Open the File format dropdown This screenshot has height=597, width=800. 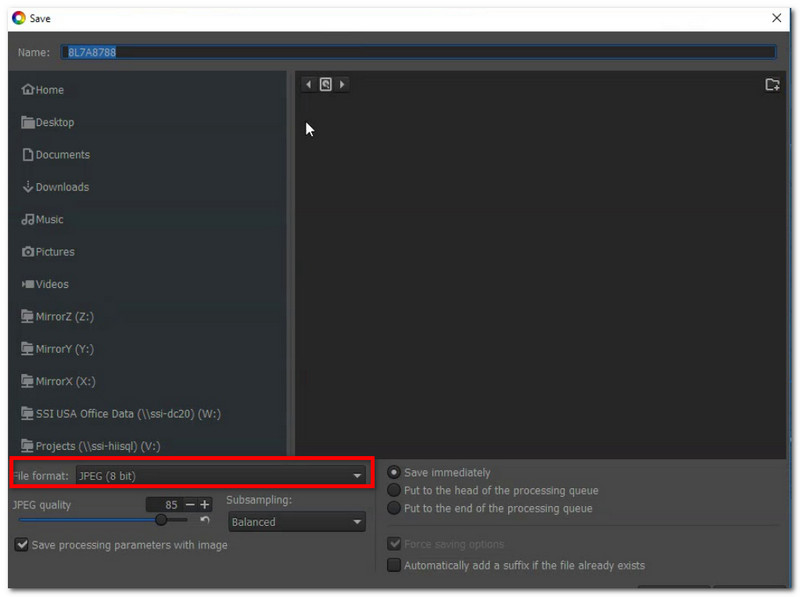tap(220, 476)
